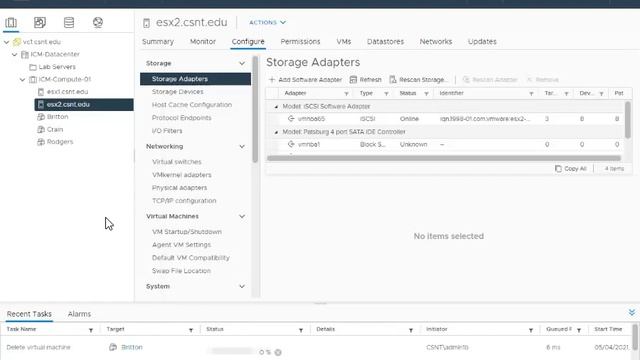Viewport: 640px width, 360px height.
Task: Cancel the Delete virtual machine task
Action: [278, 352]
